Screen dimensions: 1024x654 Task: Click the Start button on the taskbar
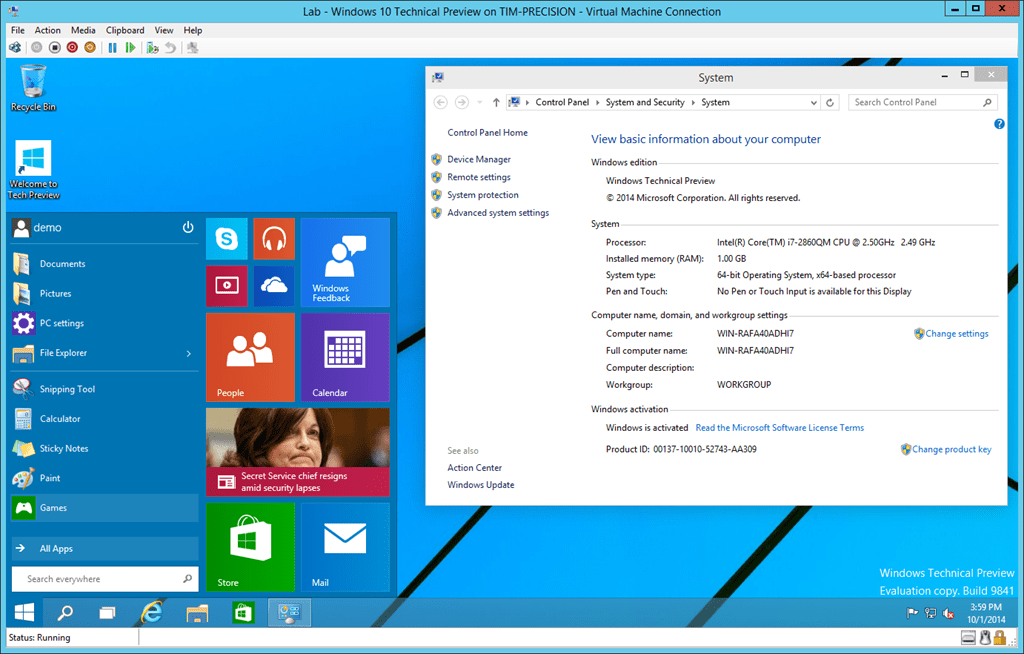pos(24,612)
